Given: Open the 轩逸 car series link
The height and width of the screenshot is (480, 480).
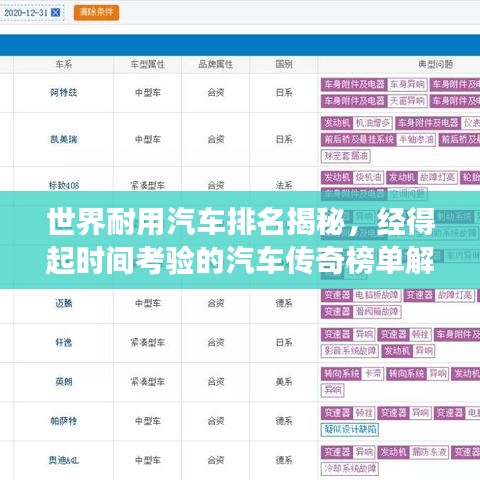Looking at the screenshot, I should click(x=64, y=342).
